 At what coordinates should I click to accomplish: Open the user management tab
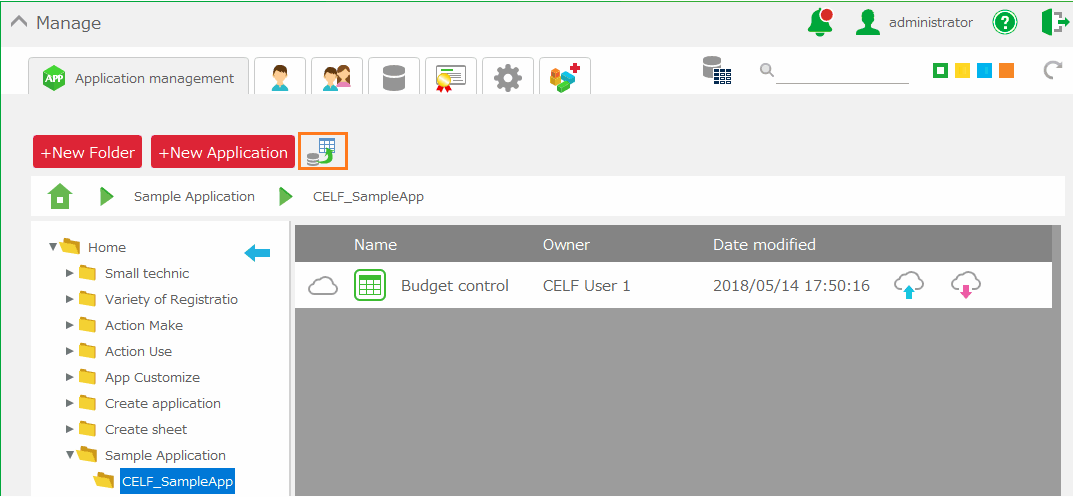pyautogui.click(x=280, y=77)
